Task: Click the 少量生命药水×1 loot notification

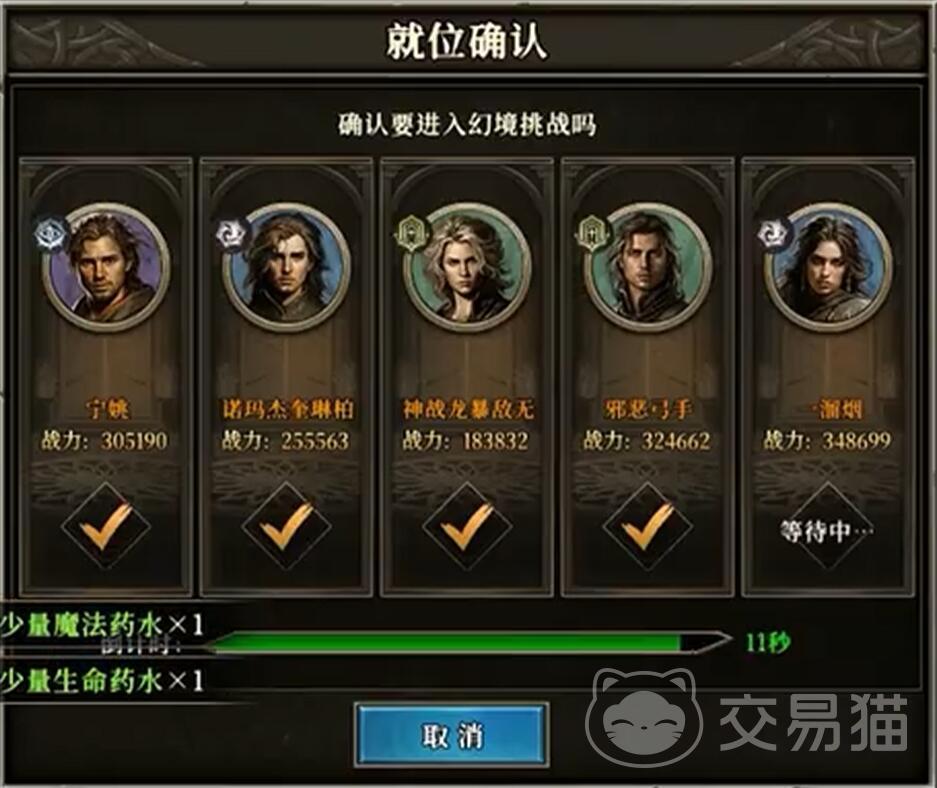Action: click(x=102, y=681)
